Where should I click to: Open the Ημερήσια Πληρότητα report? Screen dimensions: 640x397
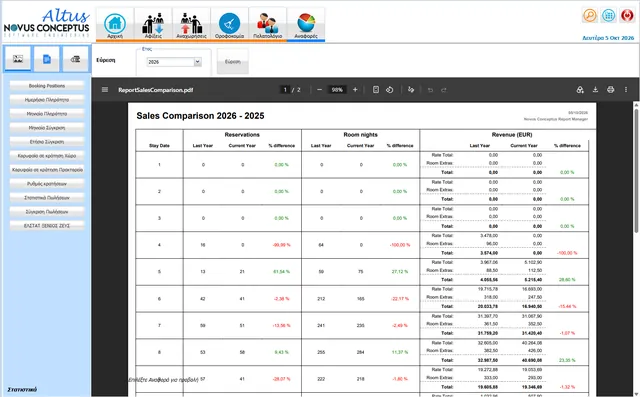[47, 100]
